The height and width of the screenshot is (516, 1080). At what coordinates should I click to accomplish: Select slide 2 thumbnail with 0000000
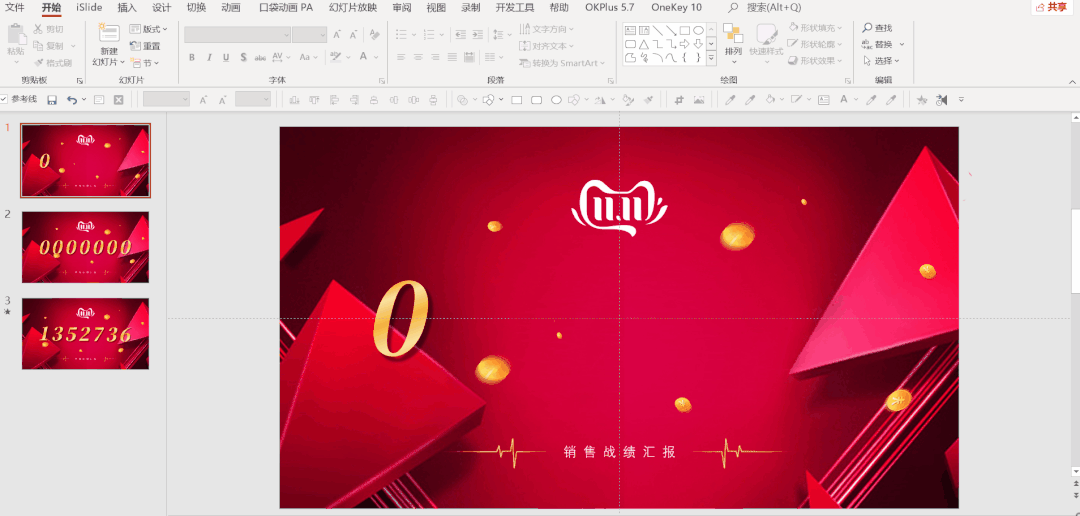coord(85,247)
